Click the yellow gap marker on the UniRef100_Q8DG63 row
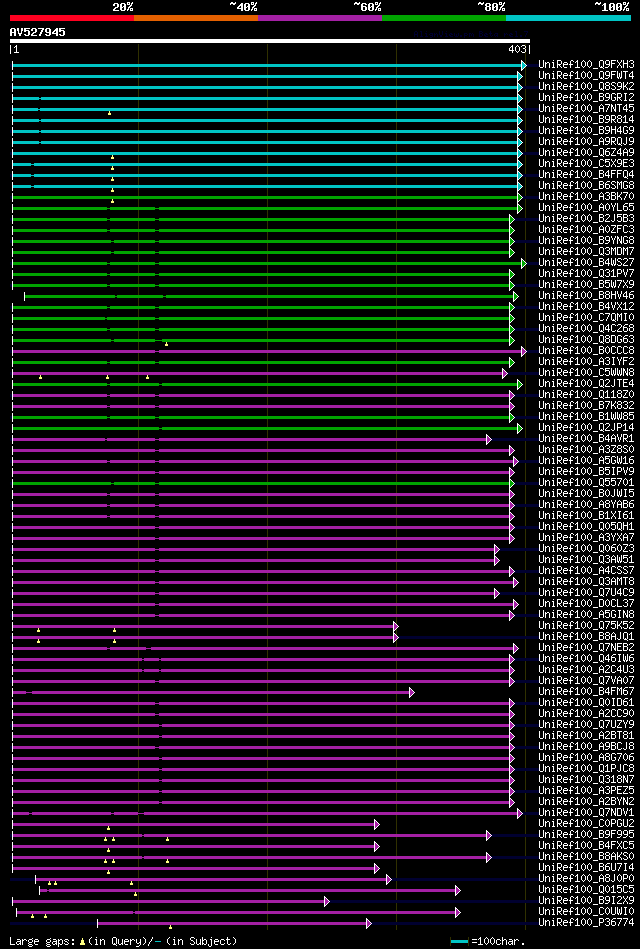The width and height of the screenshot is (640, 949). point(167,344)
